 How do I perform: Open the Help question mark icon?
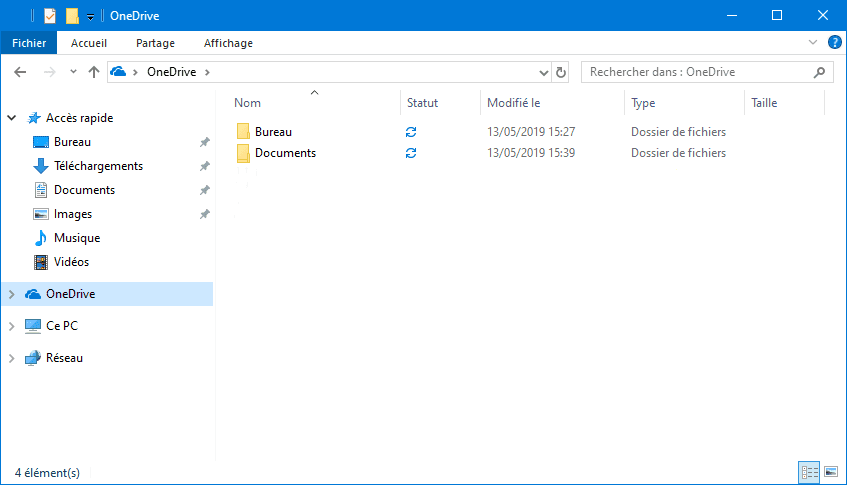pos(835,43)
